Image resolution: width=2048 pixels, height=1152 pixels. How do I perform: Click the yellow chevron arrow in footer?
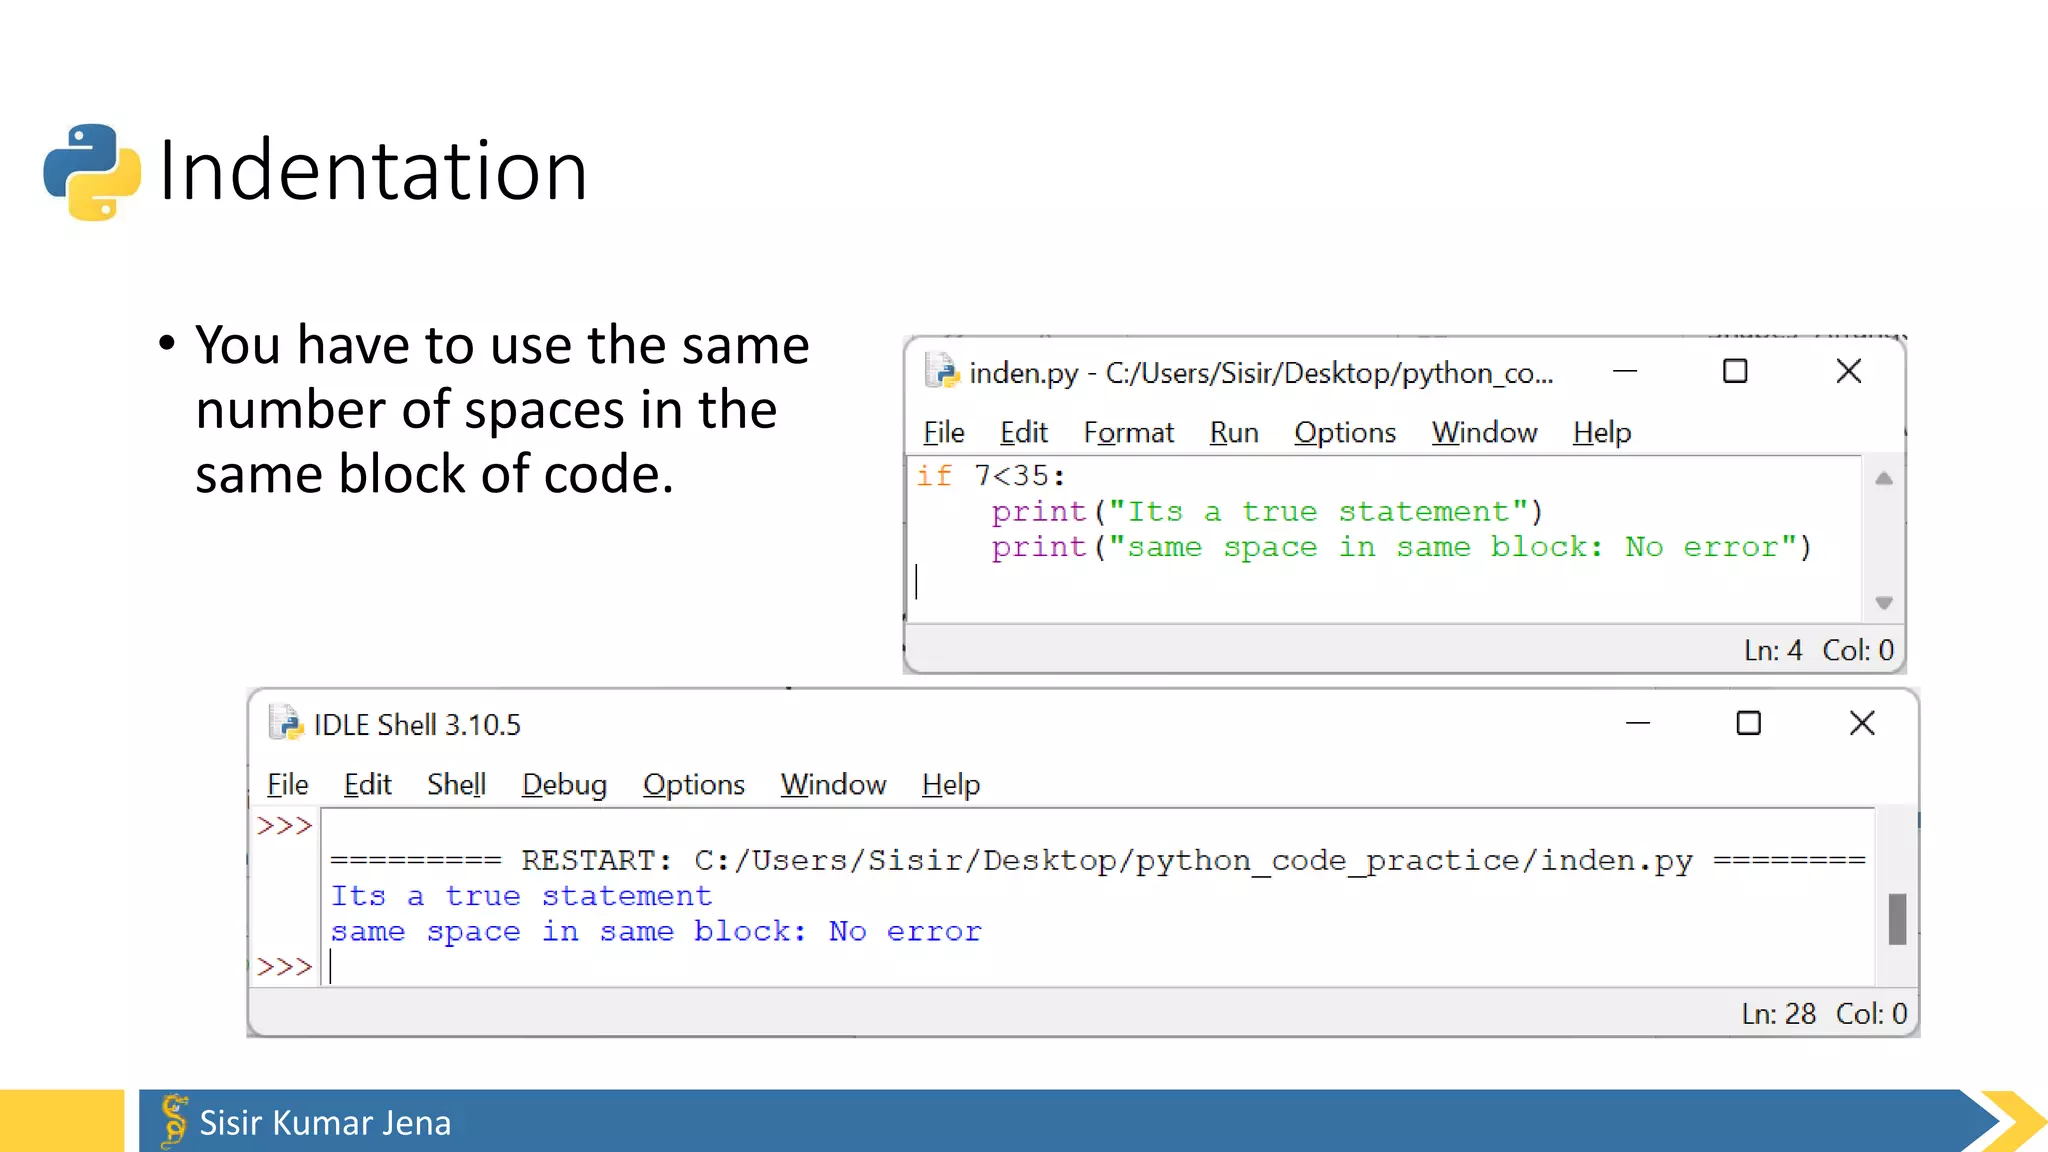tap(2014, 1121)
